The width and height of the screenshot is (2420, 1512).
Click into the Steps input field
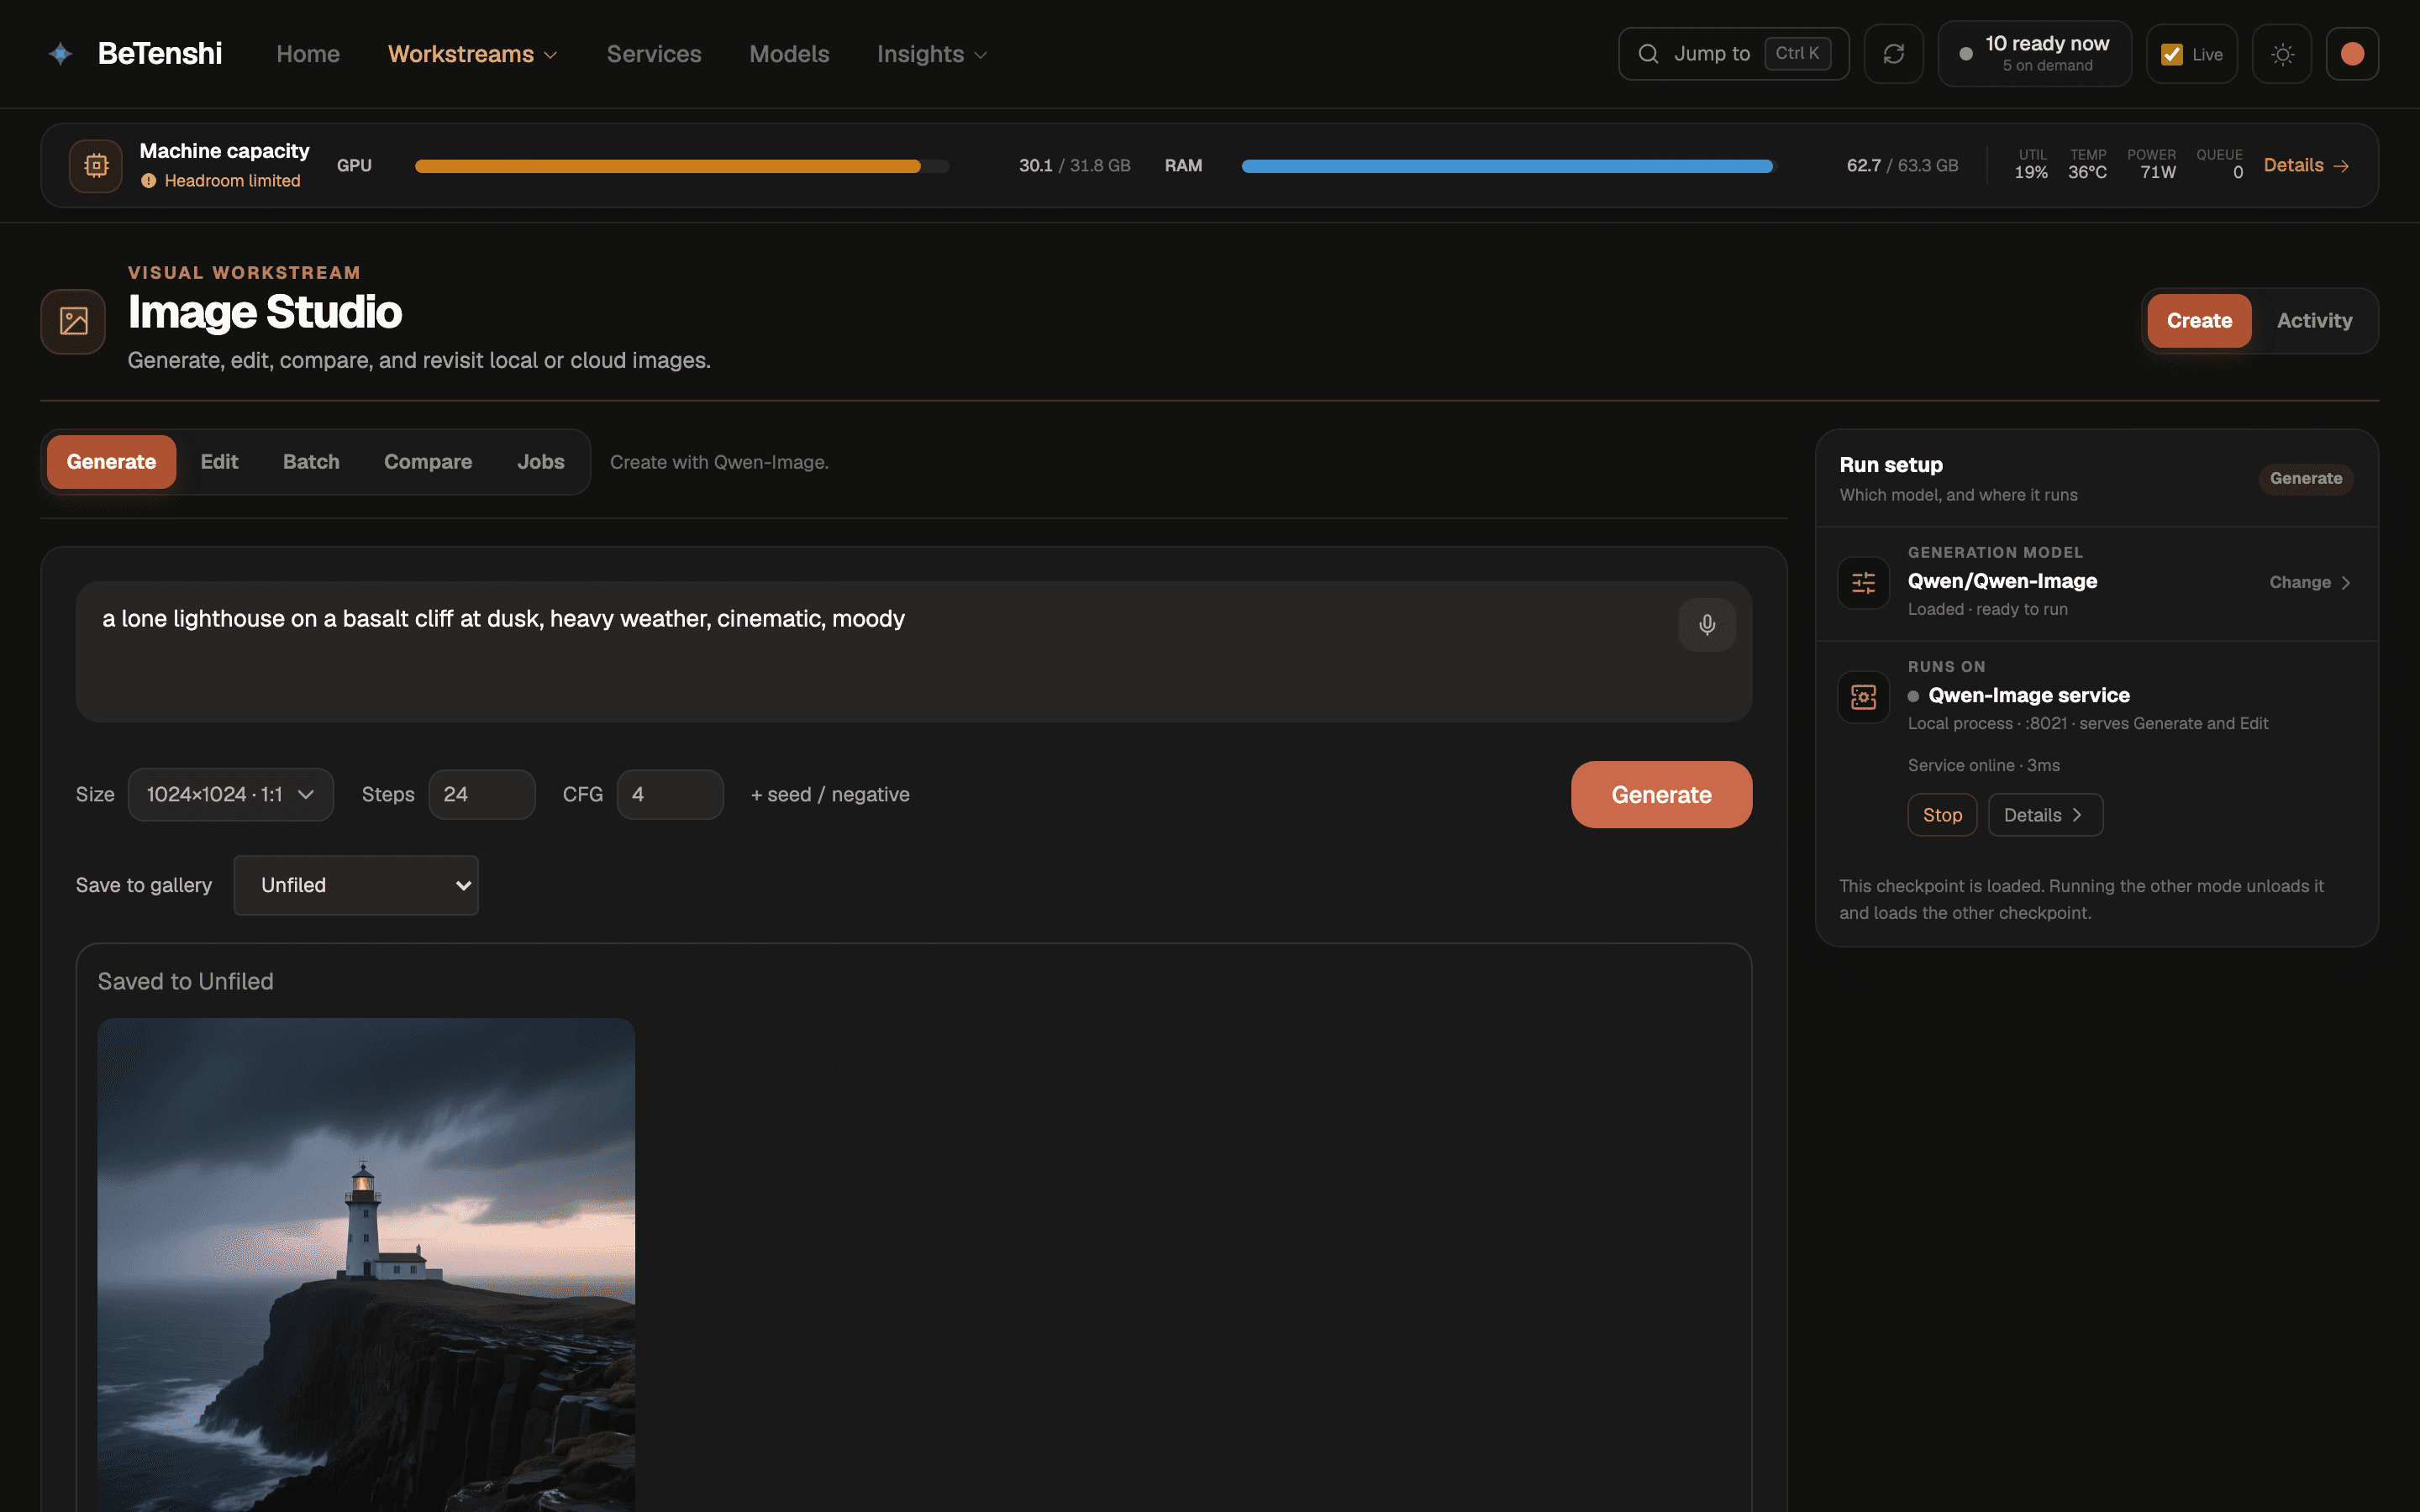click(x=482, y=794)
